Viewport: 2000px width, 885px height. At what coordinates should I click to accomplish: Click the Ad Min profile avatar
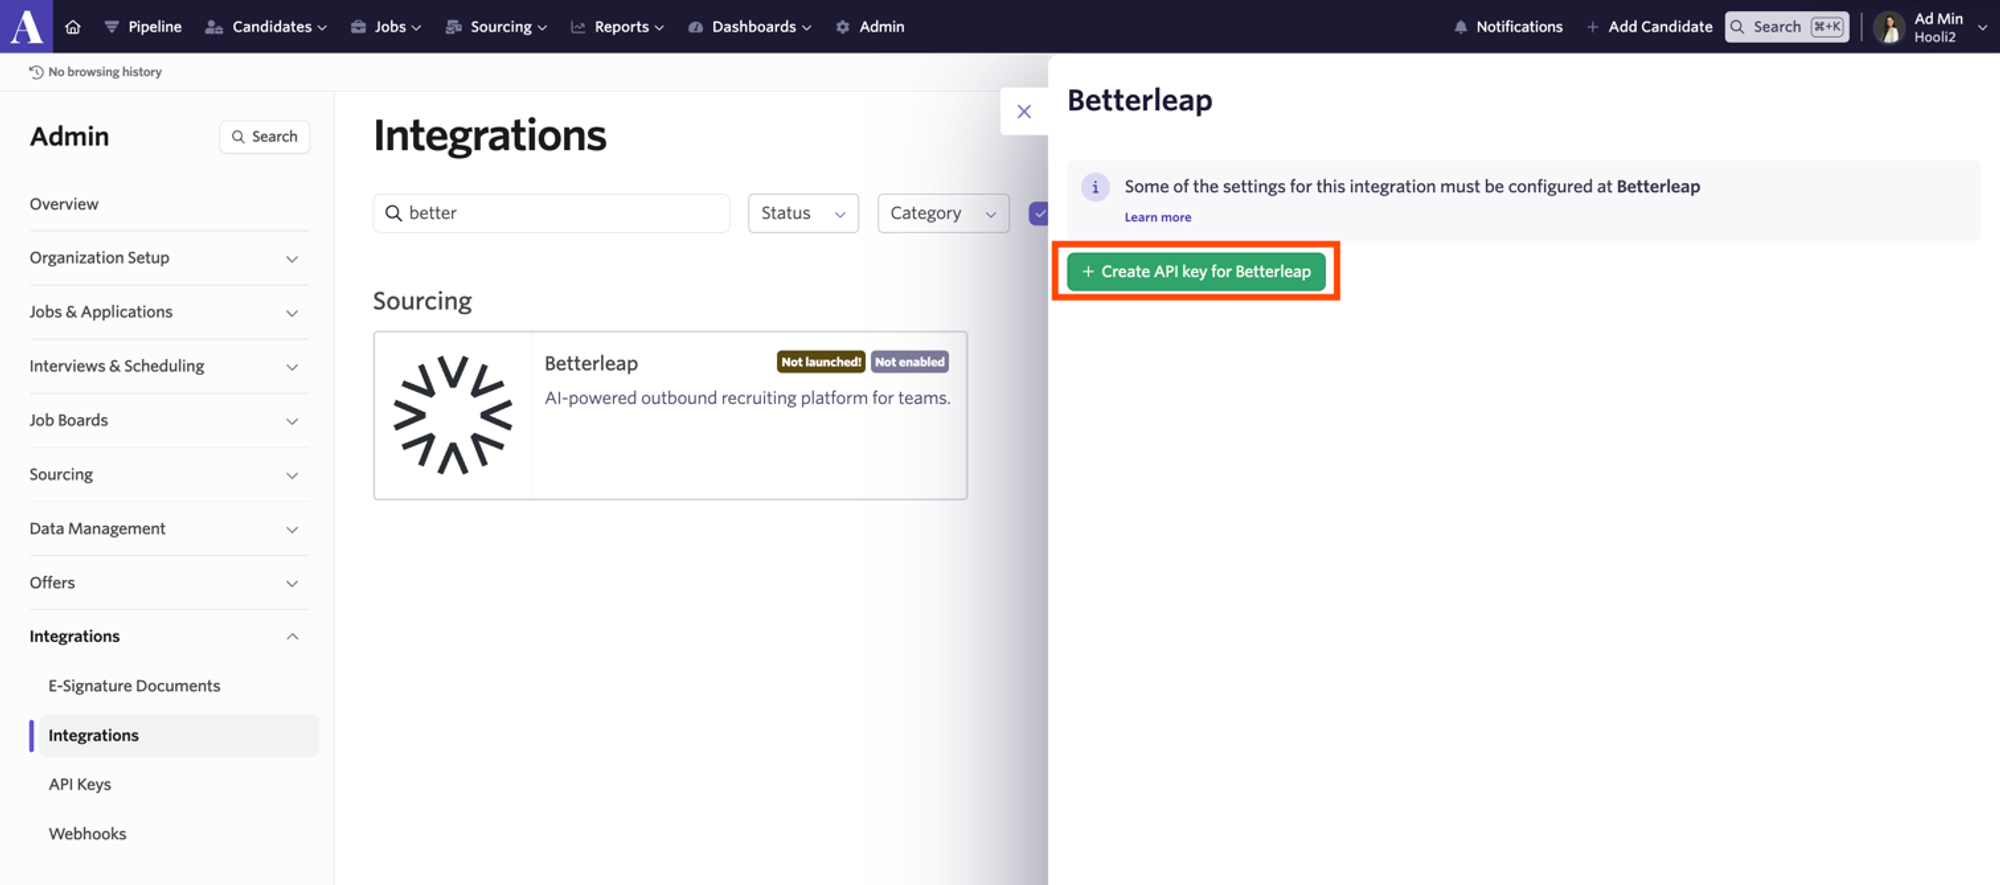pyautogui.click(x=1889, y=27)
